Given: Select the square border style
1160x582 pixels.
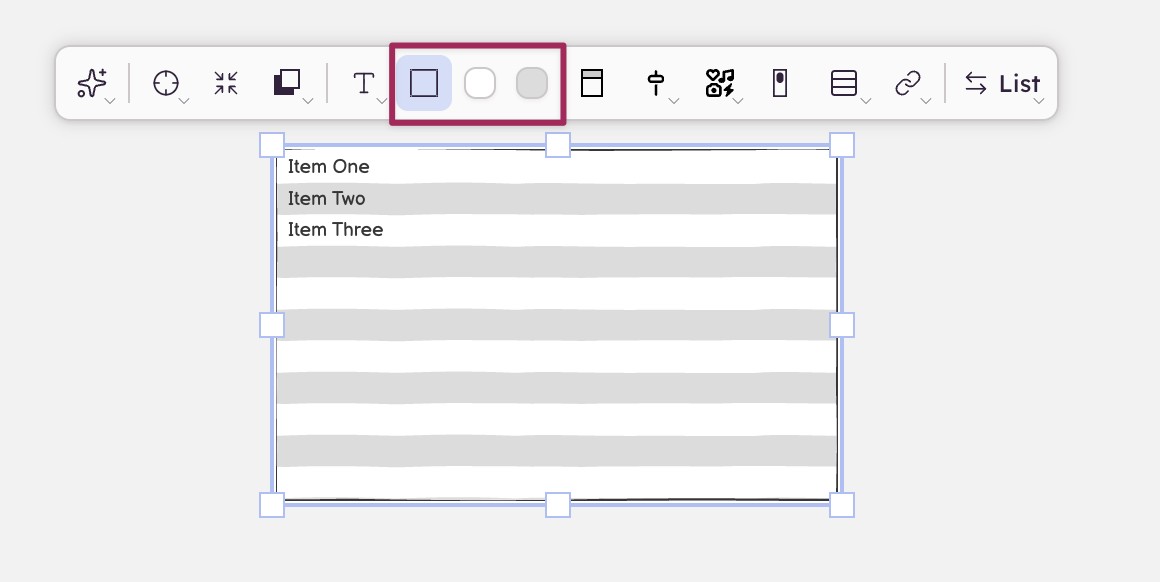Looking at the screenshot, I should click(x=424, y=83).
